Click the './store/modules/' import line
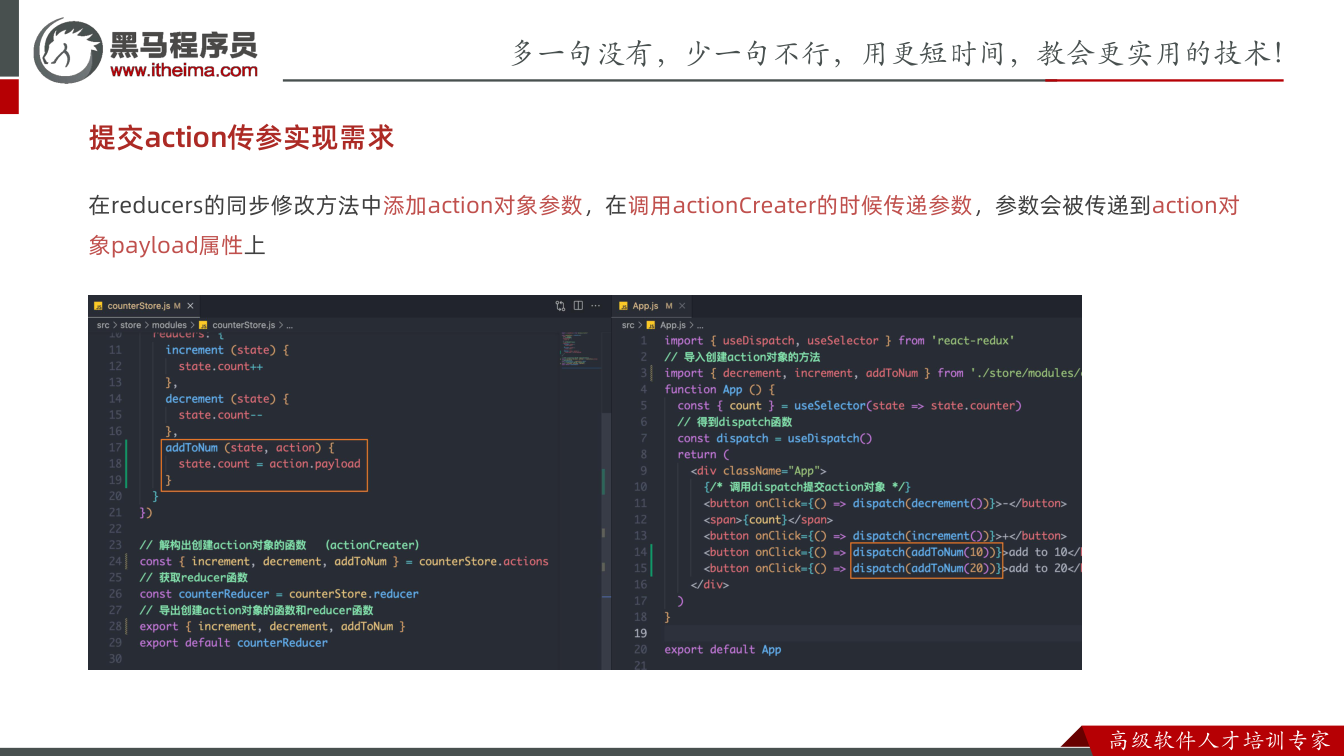This screenshot has height=756, width=1344. click(x=873, y=373)
